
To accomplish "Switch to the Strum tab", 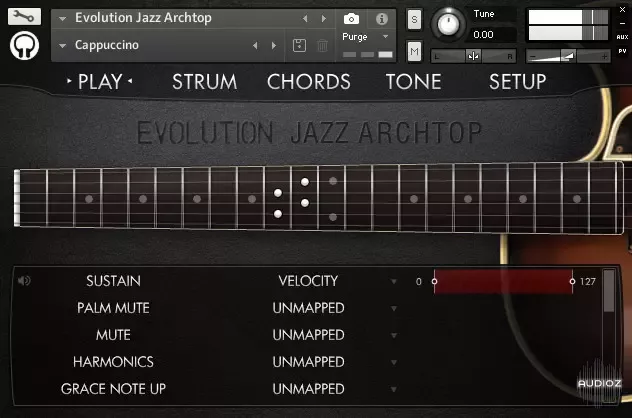I will (204, 82).
